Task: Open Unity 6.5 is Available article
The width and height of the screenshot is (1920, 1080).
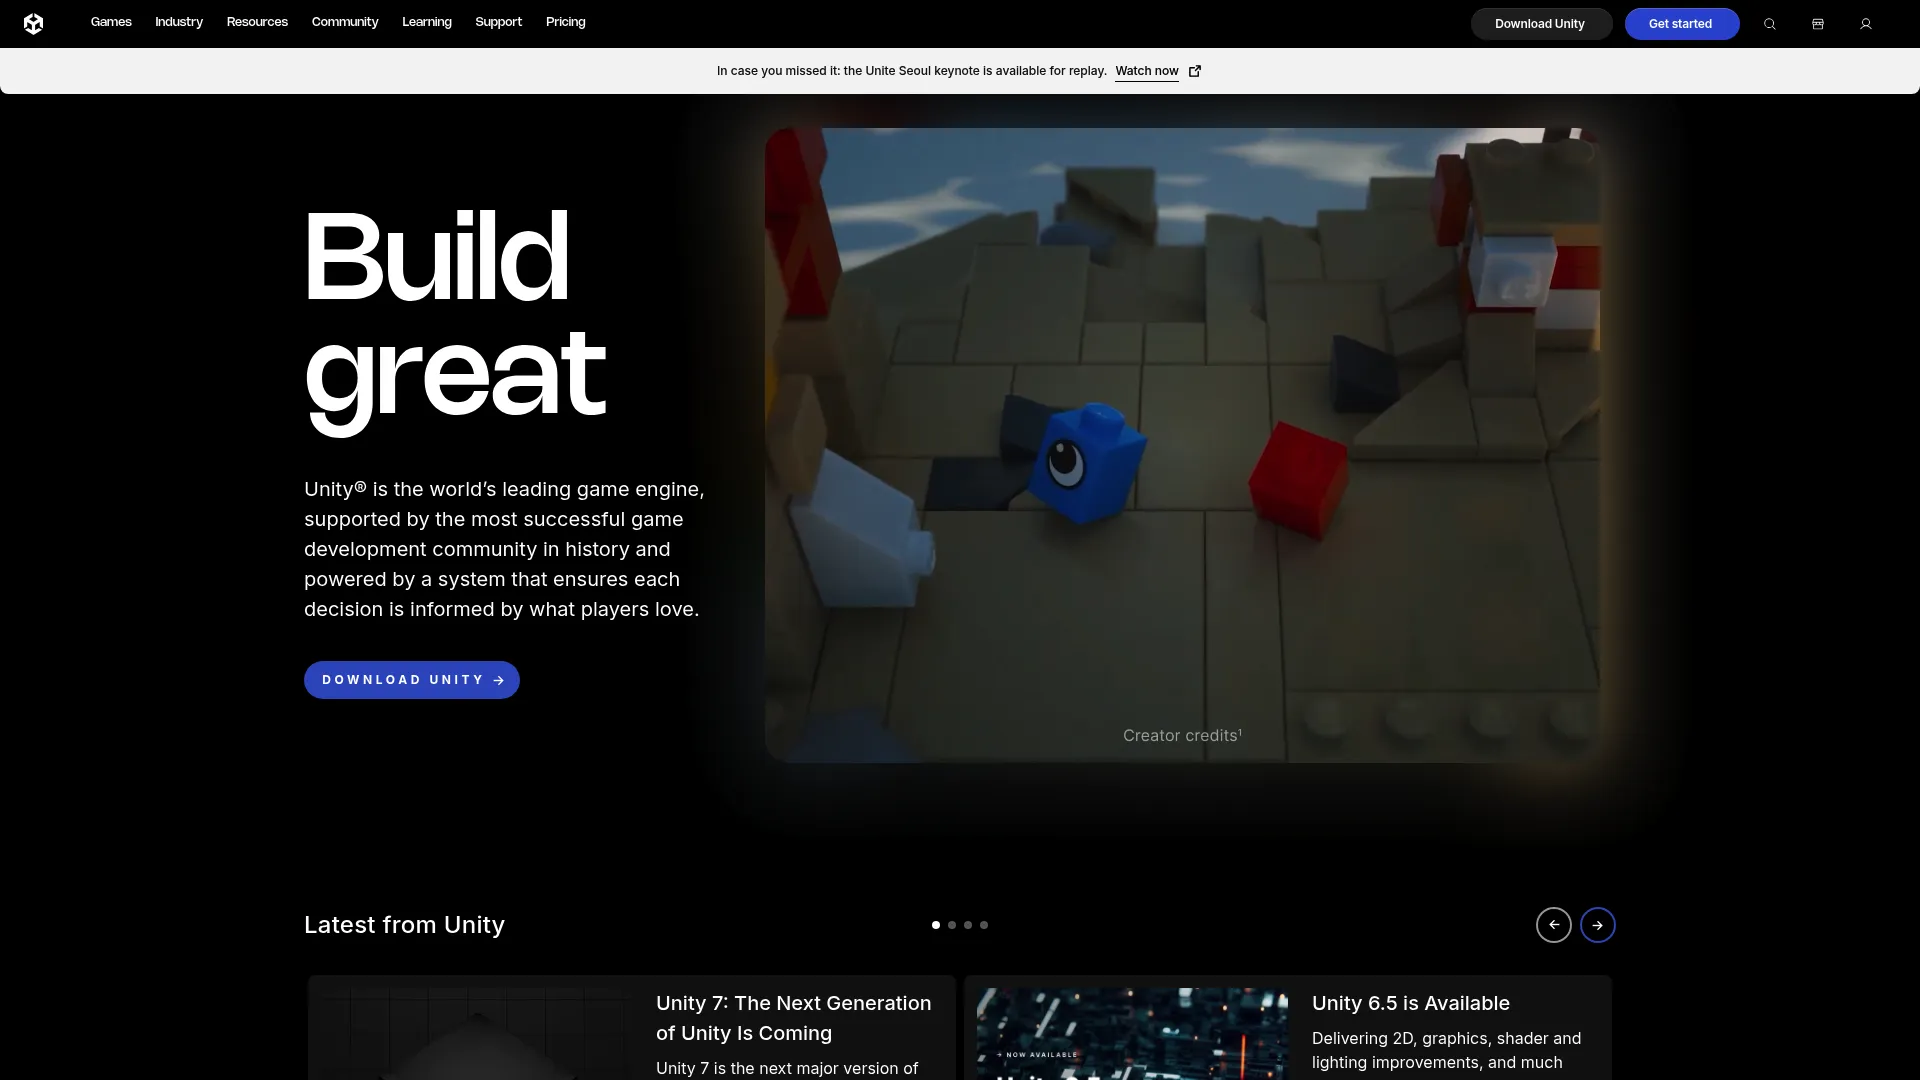Action: pos(1410,1003)
